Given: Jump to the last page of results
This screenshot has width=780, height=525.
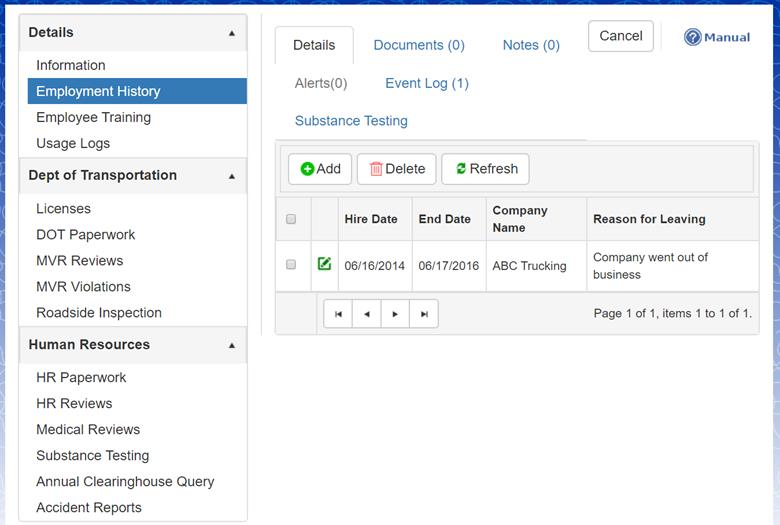Looking at the screenshot, I should coord(424,314).
